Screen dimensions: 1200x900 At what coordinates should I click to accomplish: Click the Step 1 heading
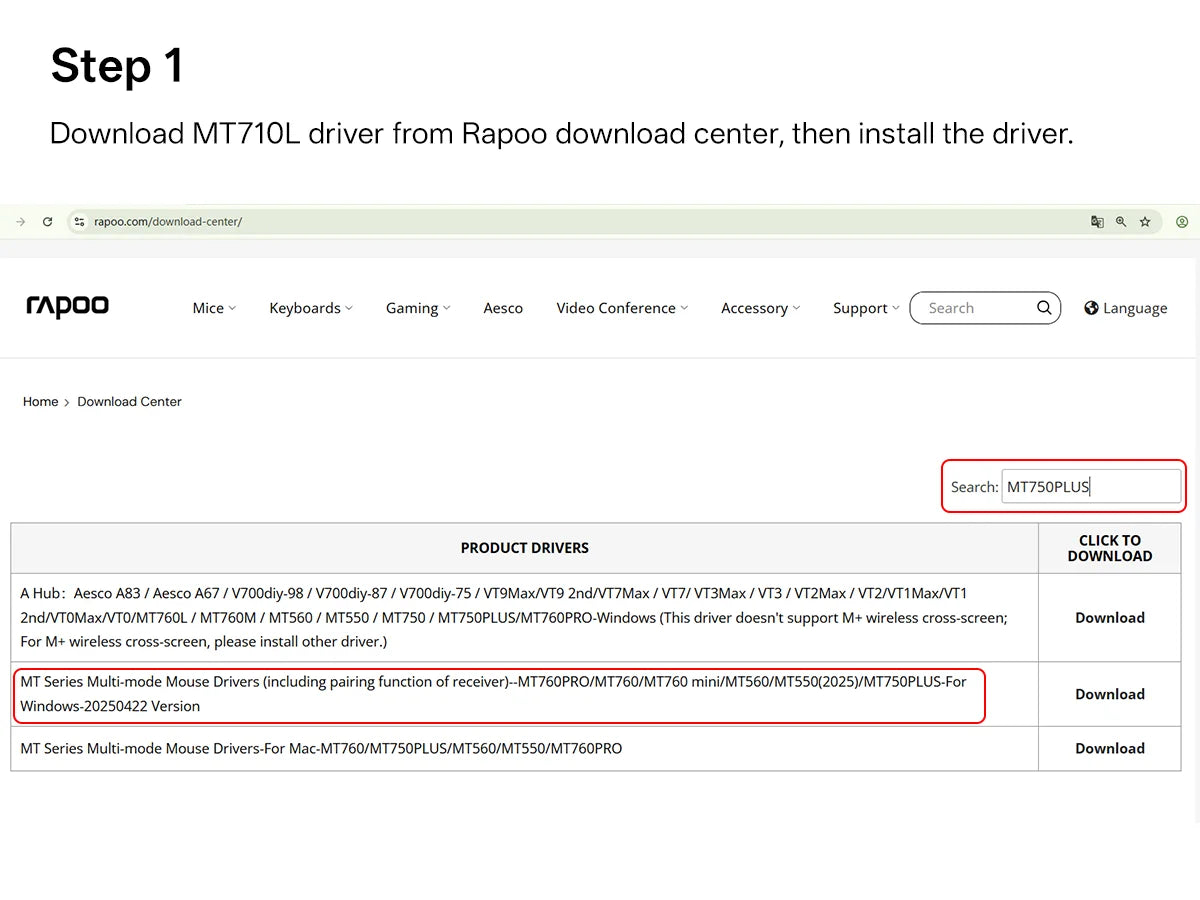117,66
